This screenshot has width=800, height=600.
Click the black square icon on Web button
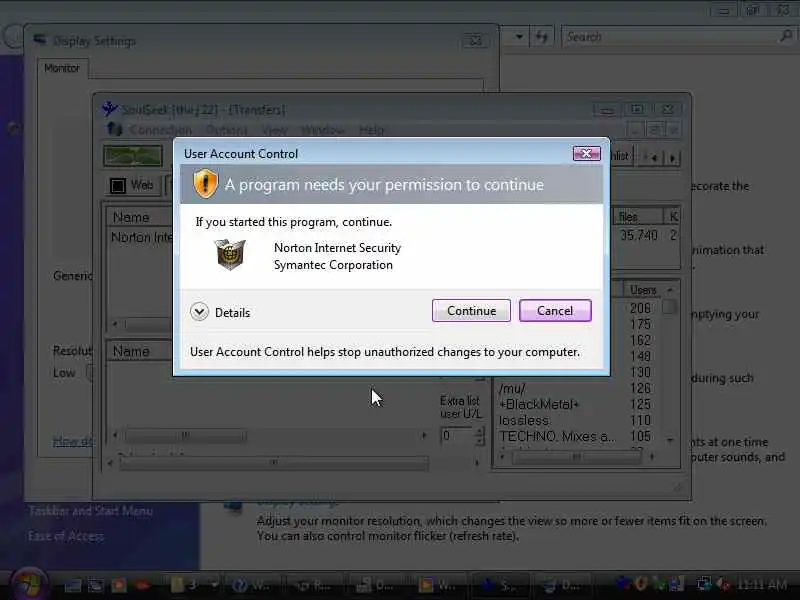tap(118, 186)
